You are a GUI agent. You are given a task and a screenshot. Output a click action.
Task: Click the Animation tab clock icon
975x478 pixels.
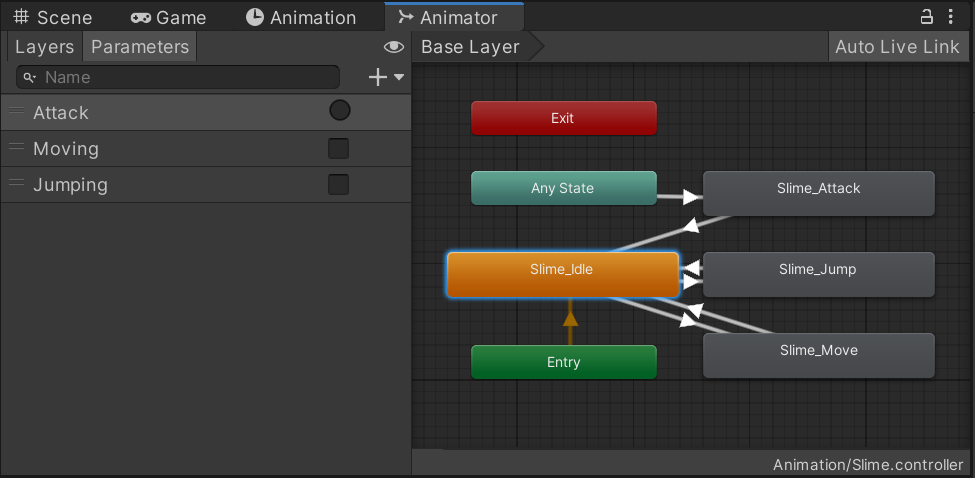point(255,17)
